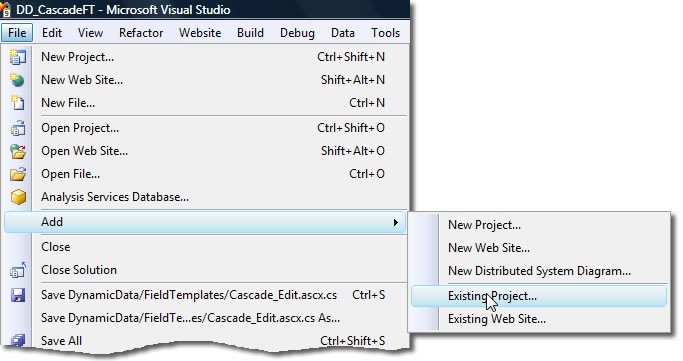This screenshot has width=683, height=361.
Task: Select Save Cascade_Edit.ascx.cs As... entry
Action: pyautogui.click(x=205, y=318)
